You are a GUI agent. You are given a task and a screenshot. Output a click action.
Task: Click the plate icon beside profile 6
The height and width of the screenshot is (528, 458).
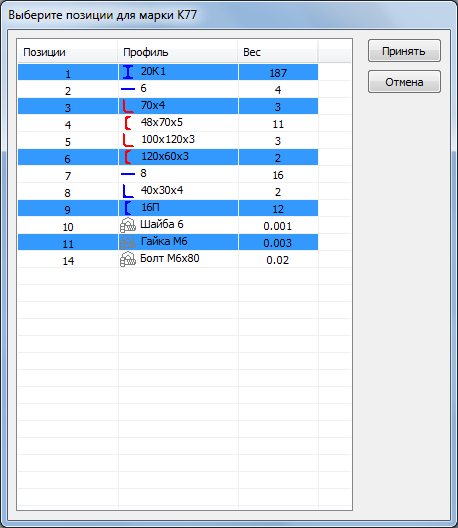click(128, 89)
